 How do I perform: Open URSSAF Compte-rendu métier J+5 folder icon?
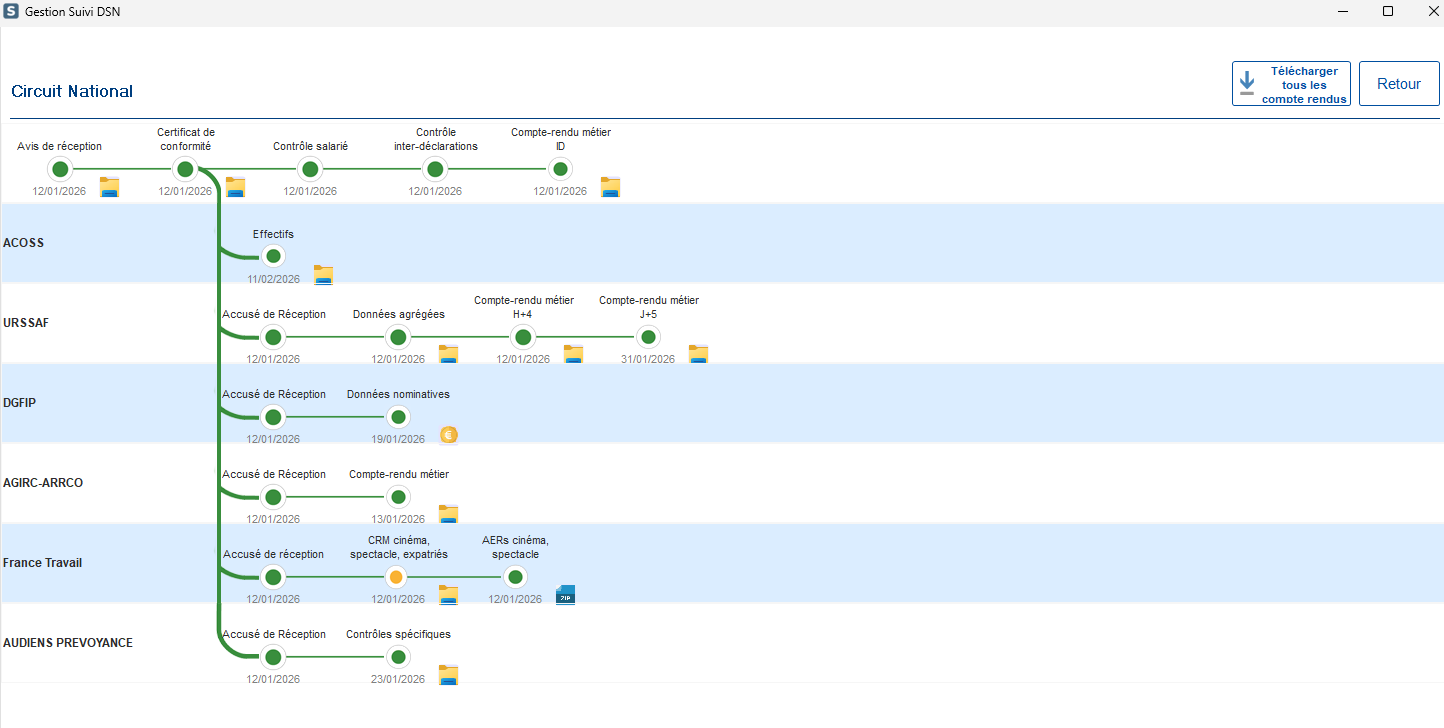698,355
